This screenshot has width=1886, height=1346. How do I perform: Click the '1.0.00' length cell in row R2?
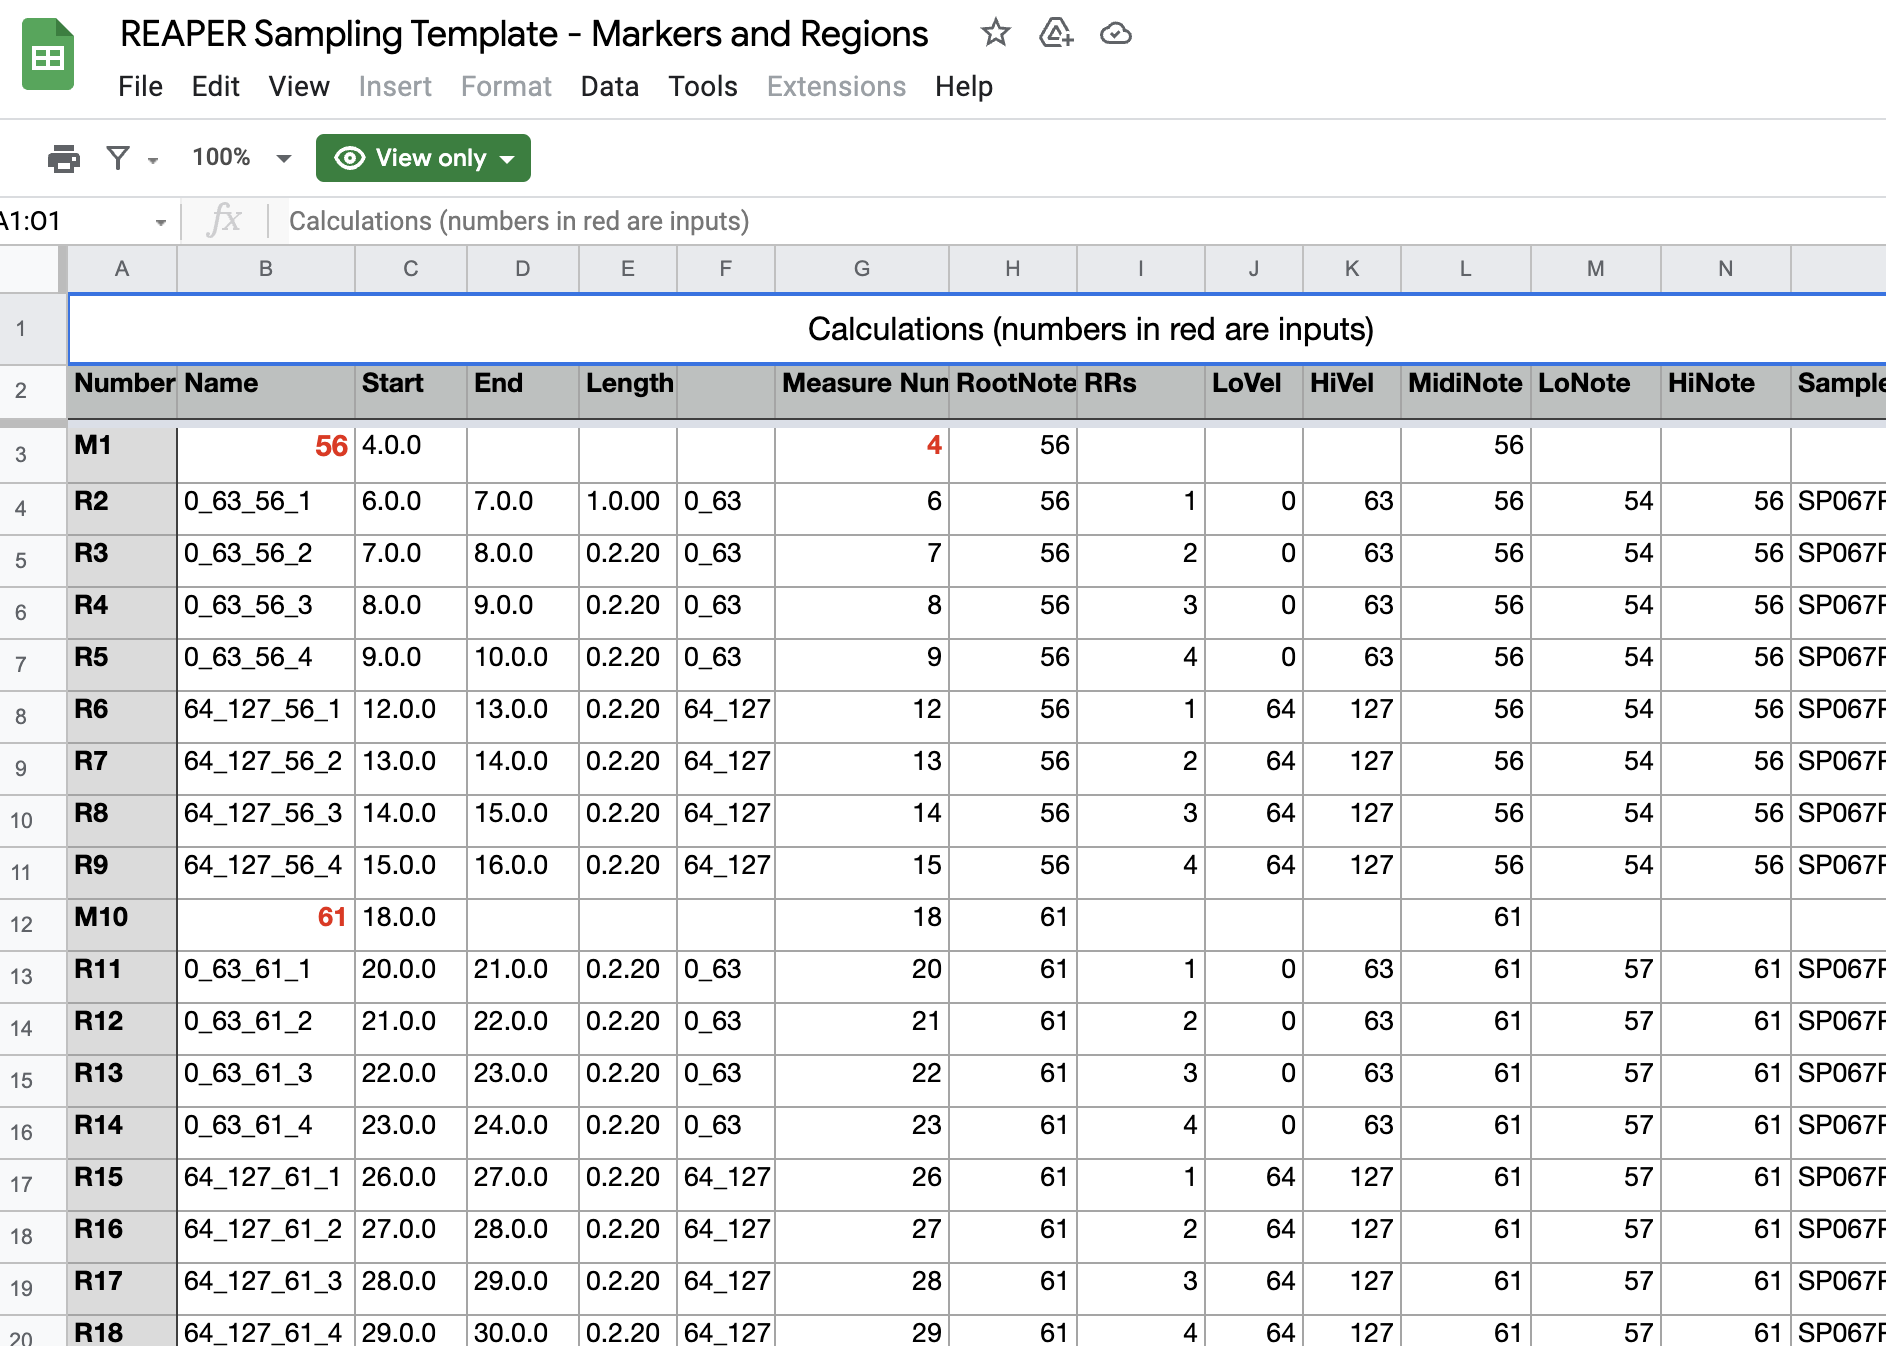pyautogui.click(x=628, y=508)
